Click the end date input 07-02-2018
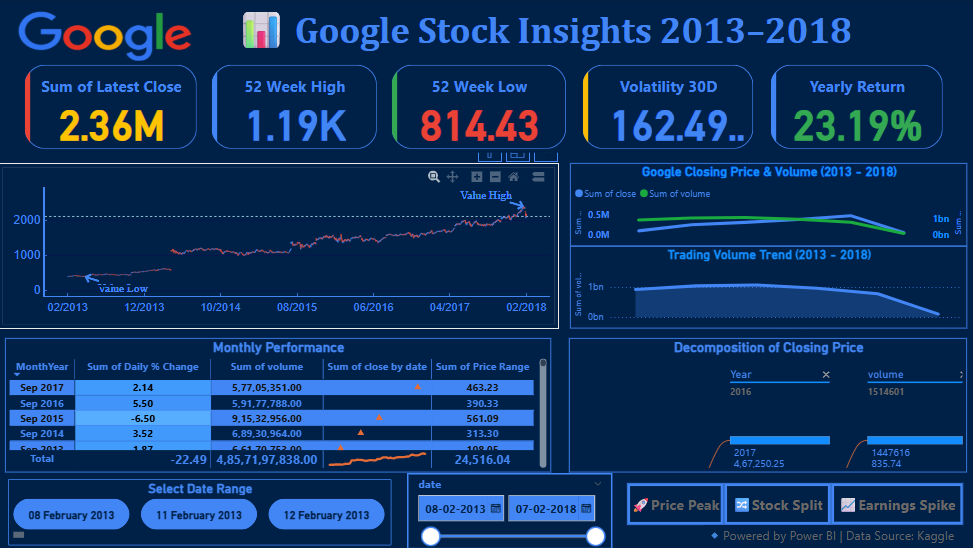This screenshot has height=548, width=973. 551,508
